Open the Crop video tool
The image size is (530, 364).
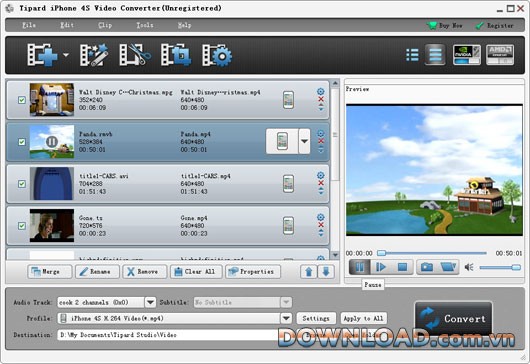(176, 54)
